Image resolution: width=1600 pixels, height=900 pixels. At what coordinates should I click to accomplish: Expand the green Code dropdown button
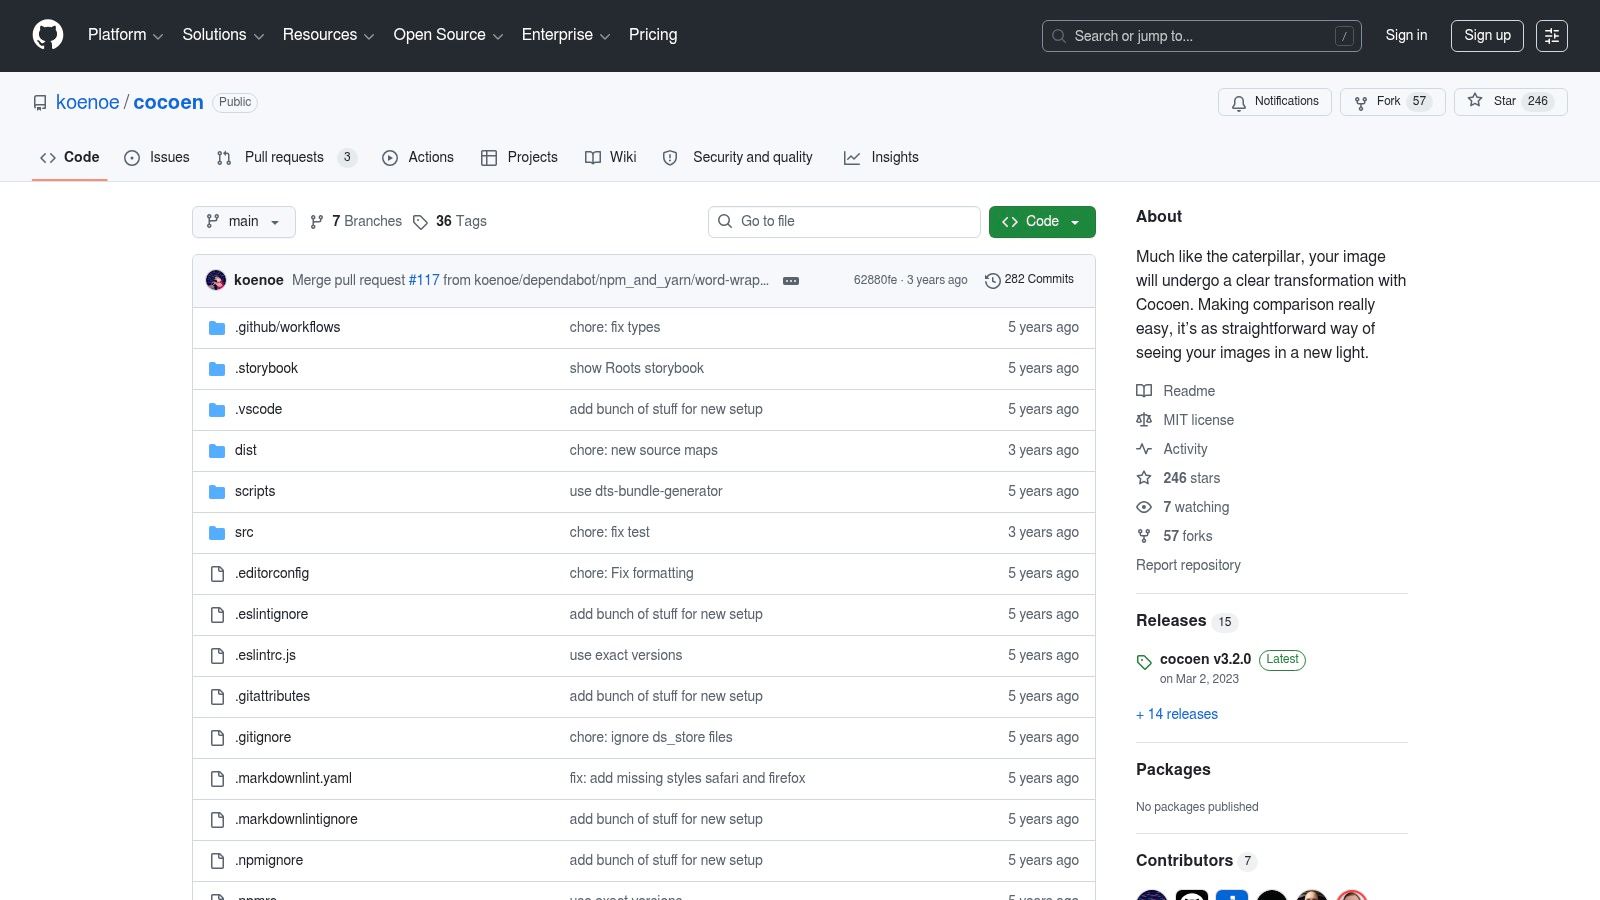click(x=1042, y=222)
